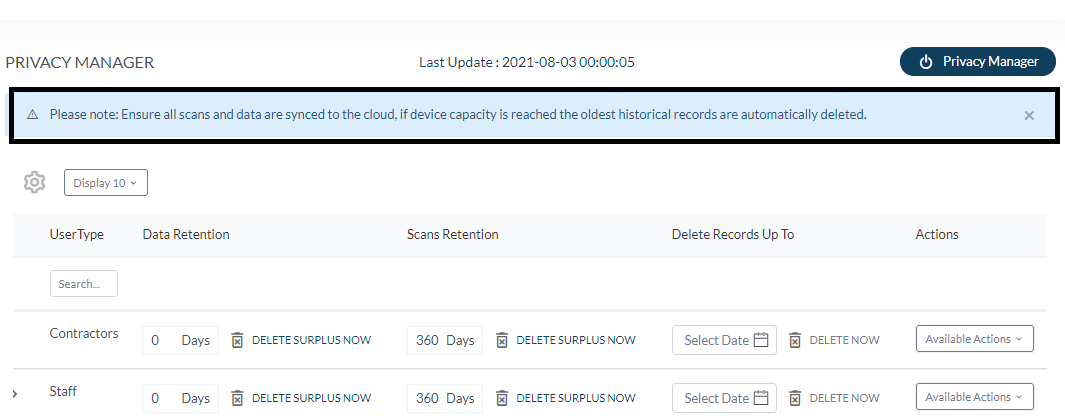Click the warning triangle icon in banner
Viewport: 1065px width, 419px height.
tap(32, 115)
